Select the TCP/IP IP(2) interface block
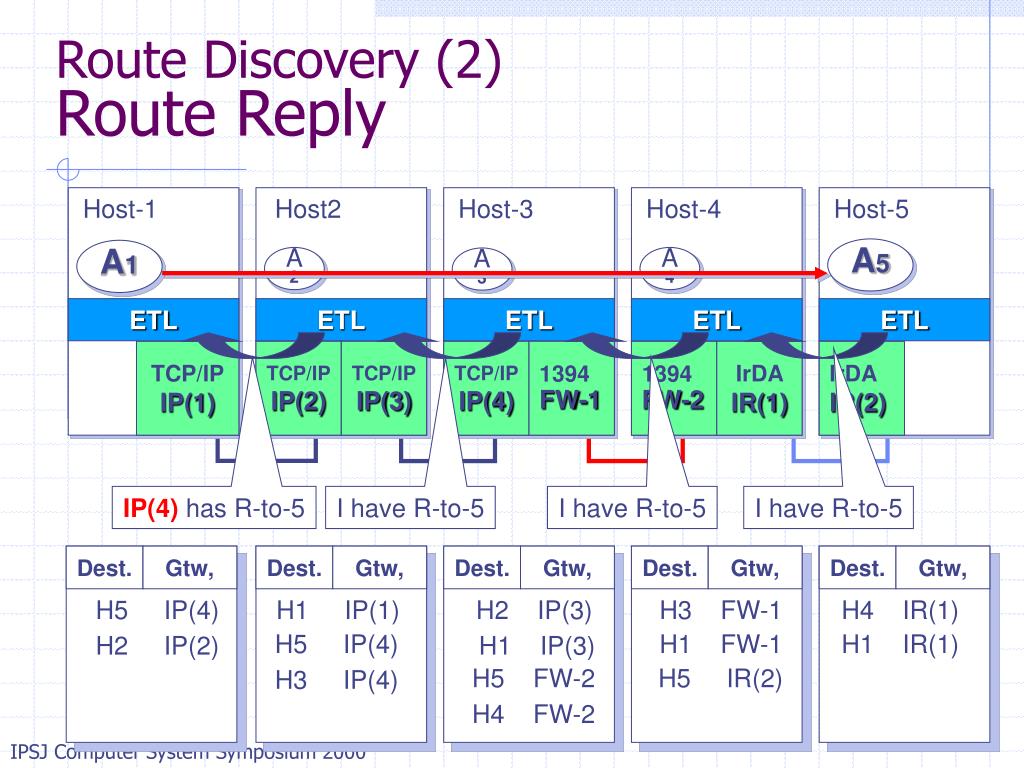Image resolution: width=1024 pixels, height=768 pixels. [x=298, y=388]
